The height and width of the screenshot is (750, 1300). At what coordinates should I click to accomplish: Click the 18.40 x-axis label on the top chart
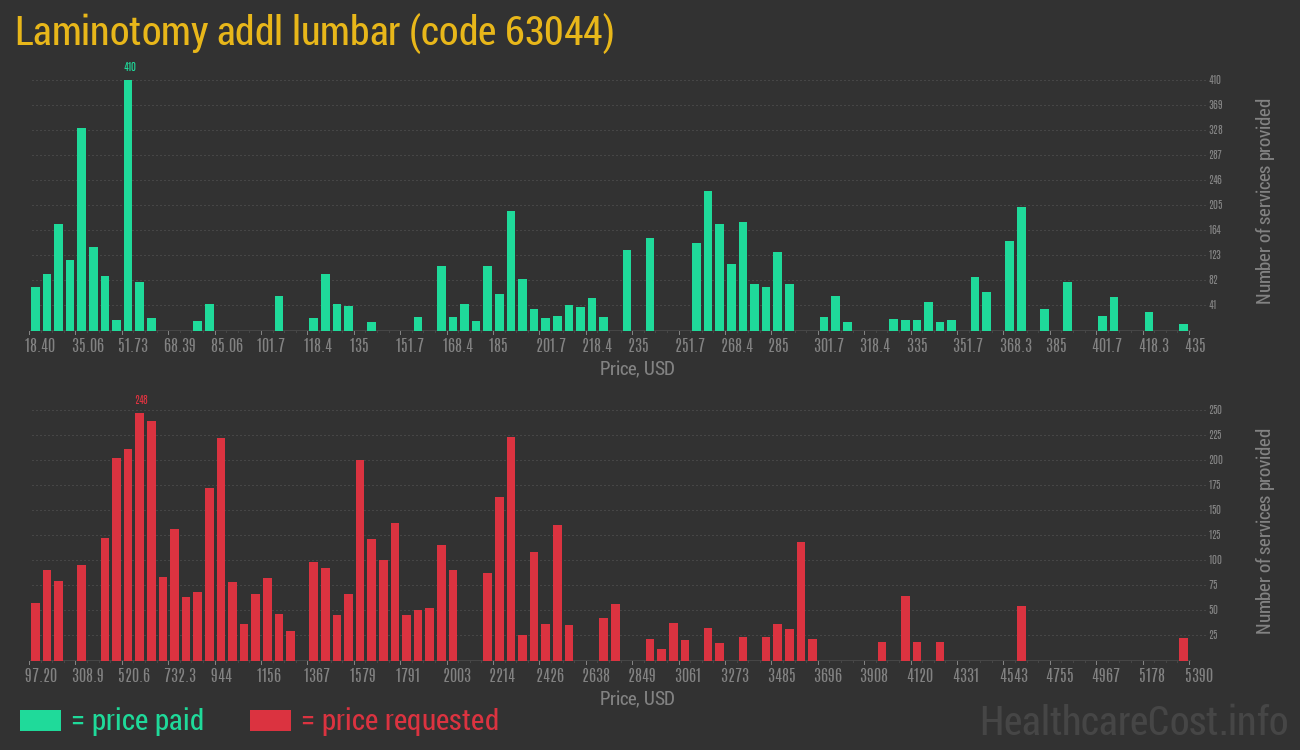[x=39, y=345]
